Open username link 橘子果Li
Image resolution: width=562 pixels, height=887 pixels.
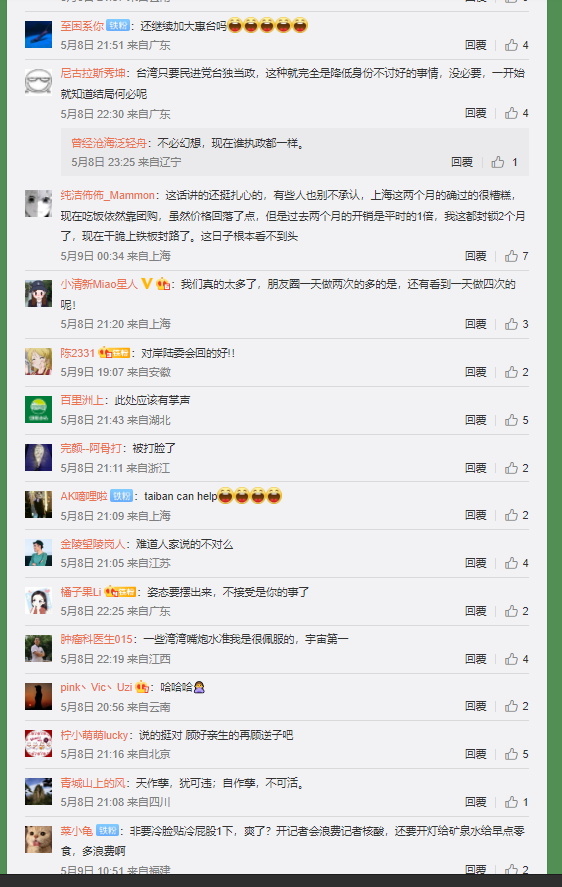click(81, 592)
